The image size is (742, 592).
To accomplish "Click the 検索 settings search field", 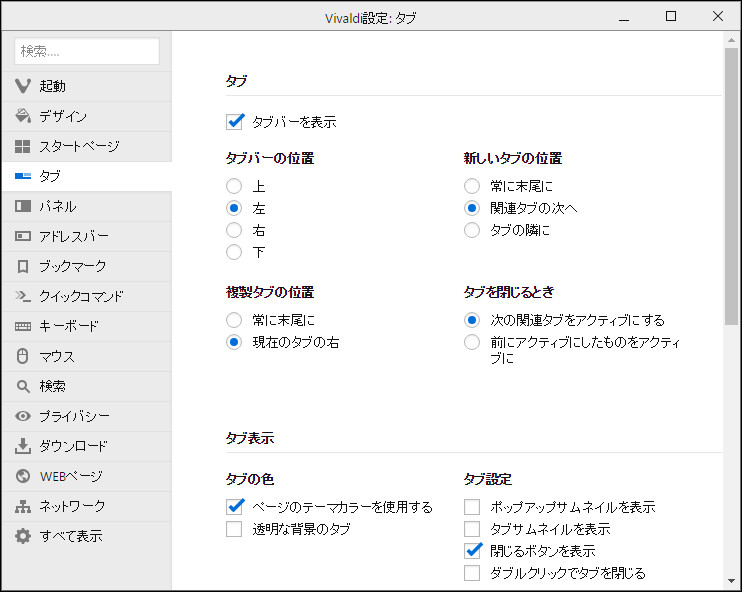I will tap(87, 51).
